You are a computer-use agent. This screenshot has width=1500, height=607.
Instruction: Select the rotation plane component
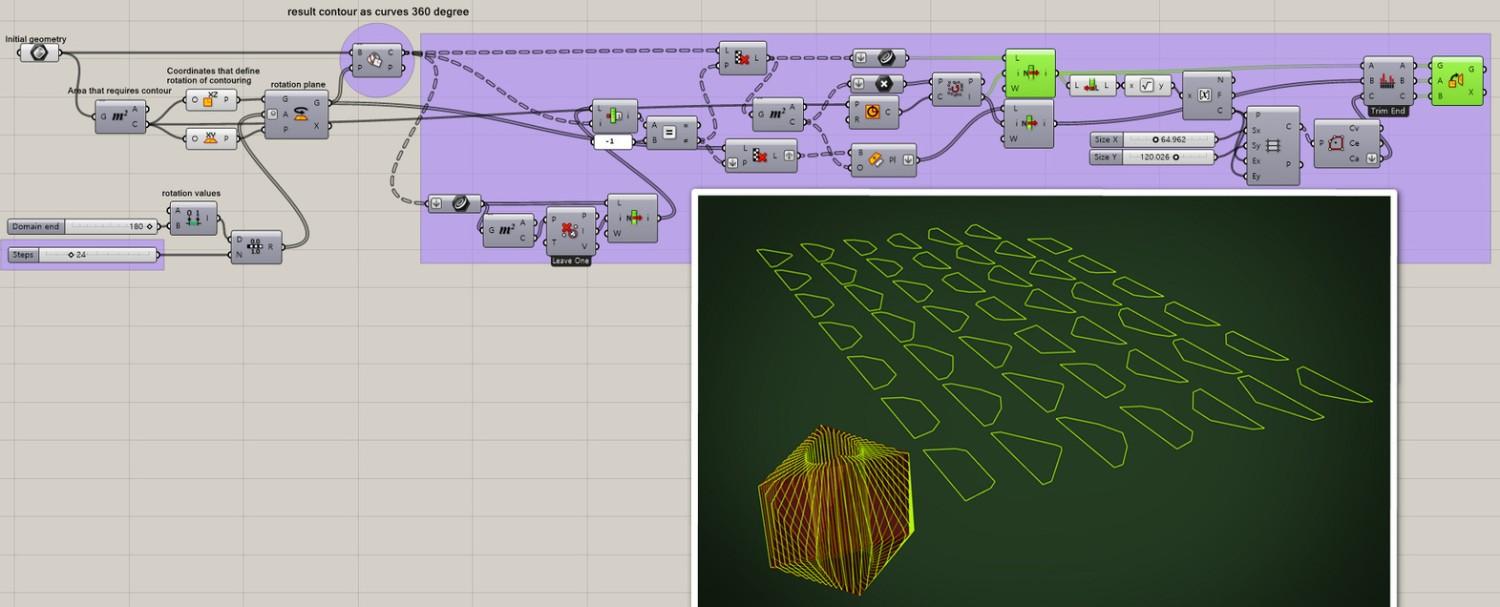coord(297,115)
